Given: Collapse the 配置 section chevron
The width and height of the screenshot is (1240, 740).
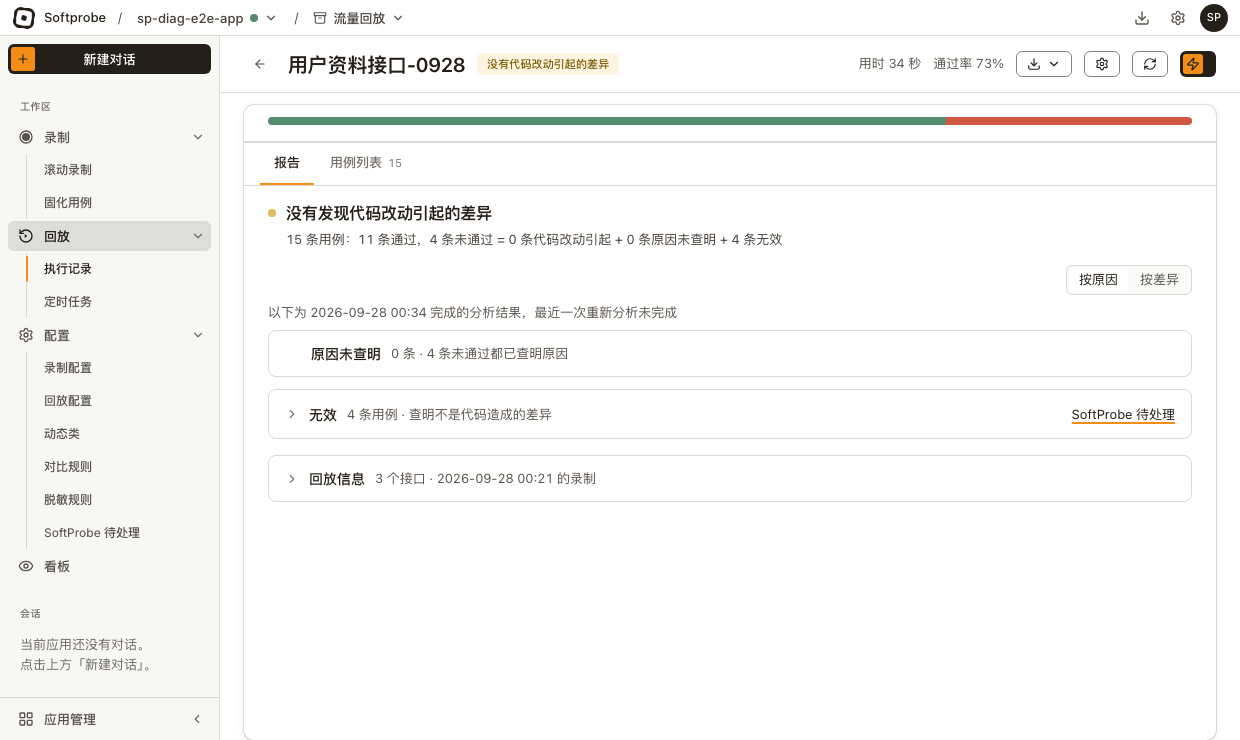Looking at the screenshot, I should [197, 335].
